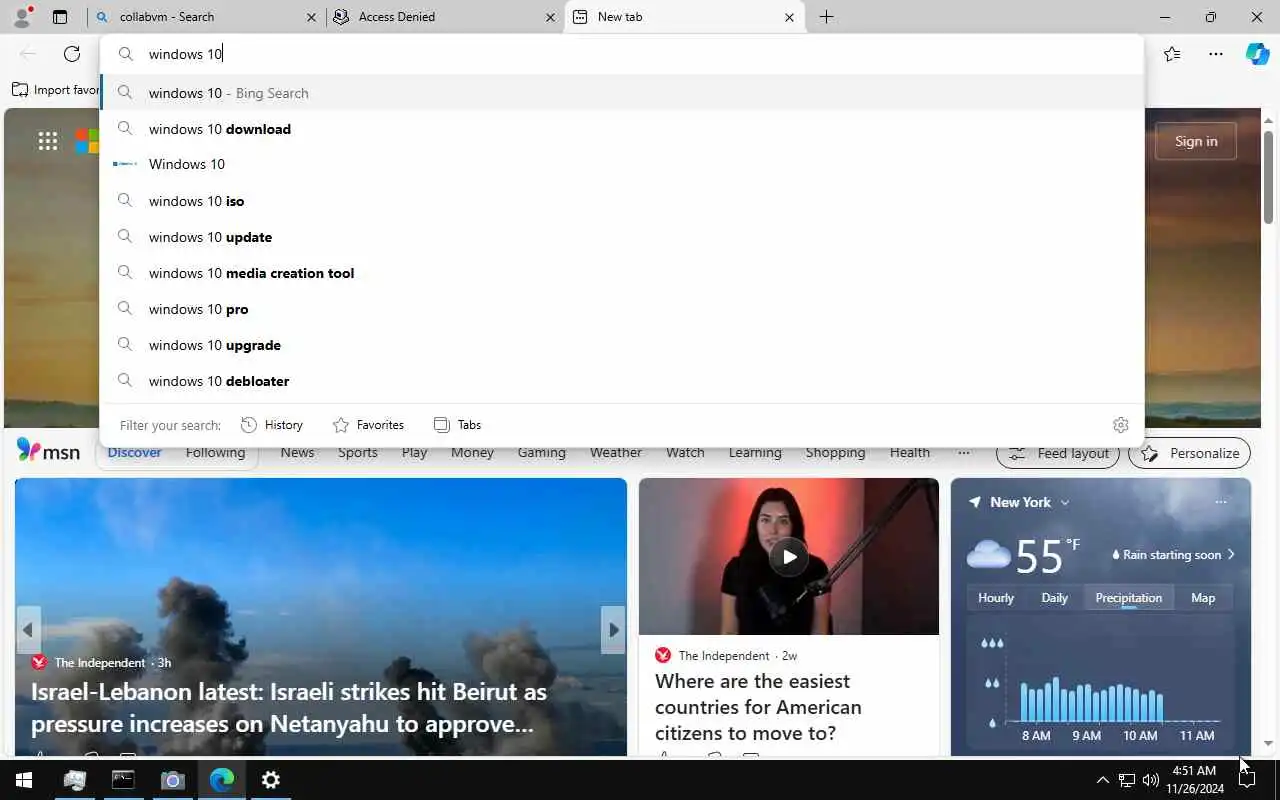The height and width of the screenshot is (800, 1280).
Task: Select 'windows 10 update' suggestion
Action: point(621,237)
